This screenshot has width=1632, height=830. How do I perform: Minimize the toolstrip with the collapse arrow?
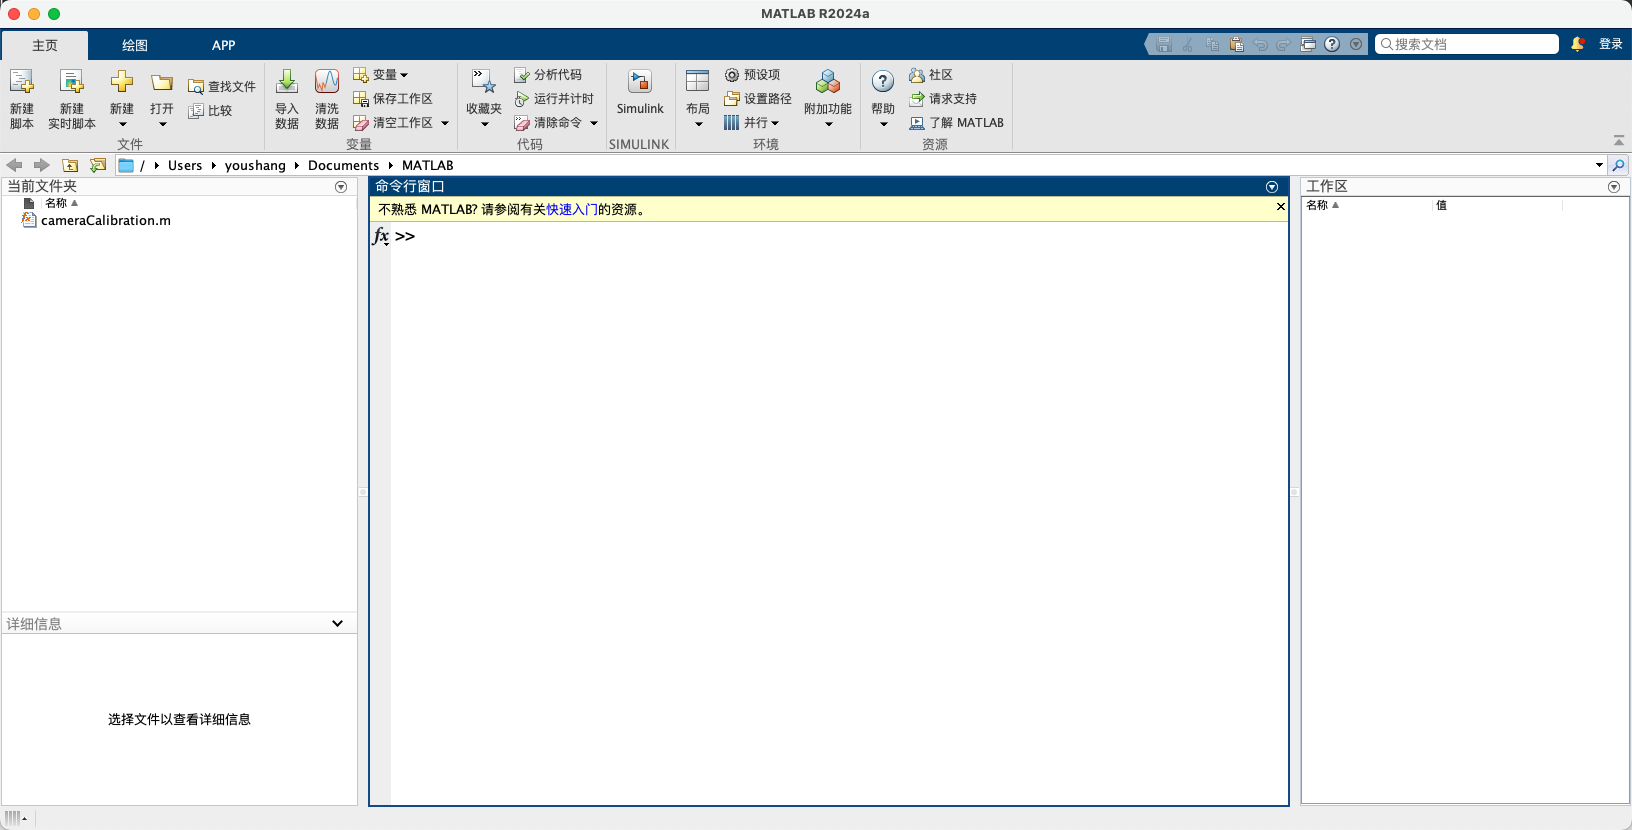(1619, 141)
